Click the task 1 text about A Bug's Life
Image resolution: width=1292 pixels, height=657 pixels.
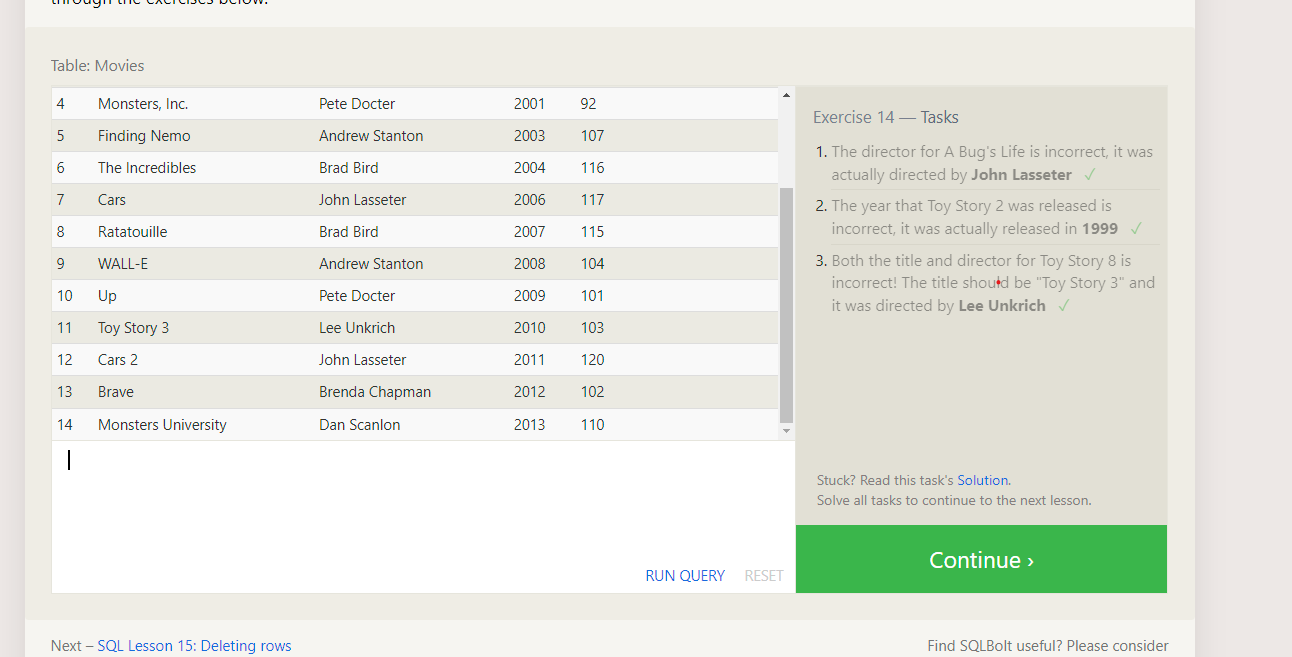(992, 163)
